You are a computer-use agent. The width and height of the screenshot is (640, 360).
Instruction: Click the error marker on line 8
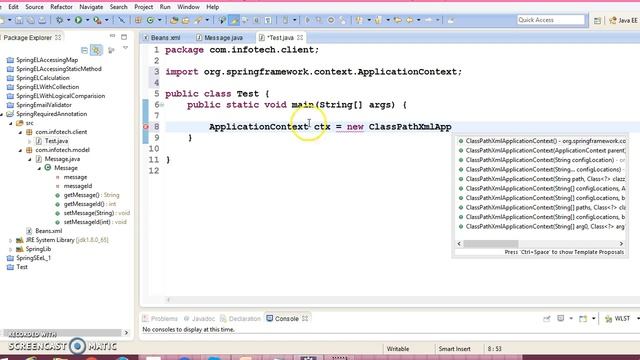(146, 127)
